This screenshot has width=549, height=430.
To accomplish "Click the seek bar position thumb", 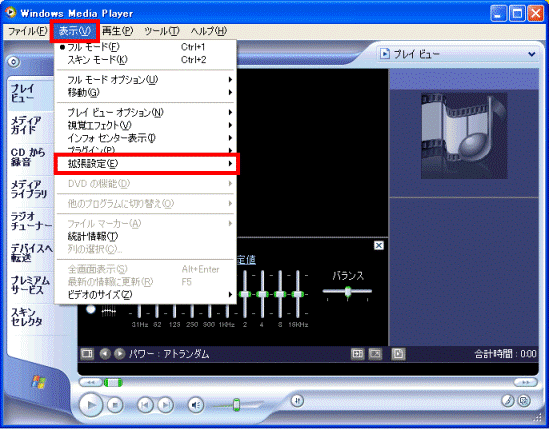I will coord(113,383).
